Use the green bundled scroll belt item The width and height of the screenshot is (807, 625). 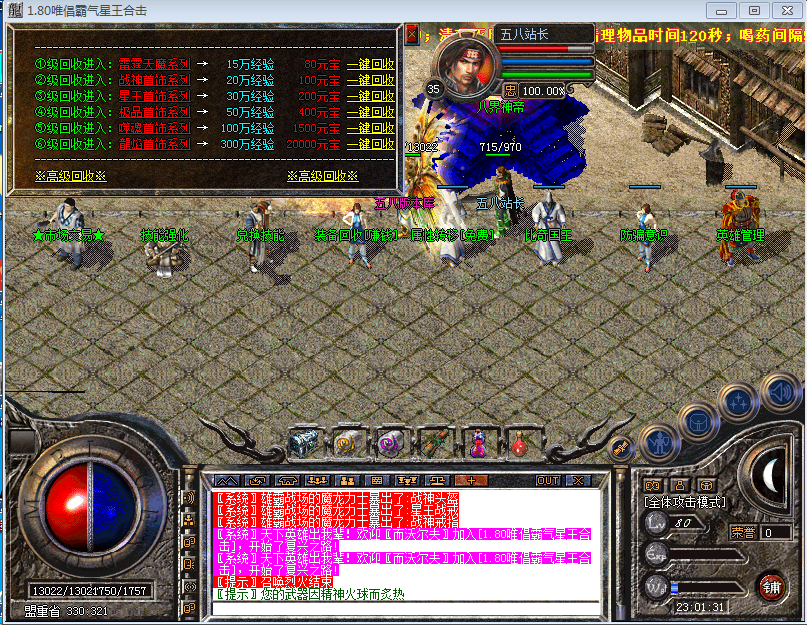pos(435,443)
